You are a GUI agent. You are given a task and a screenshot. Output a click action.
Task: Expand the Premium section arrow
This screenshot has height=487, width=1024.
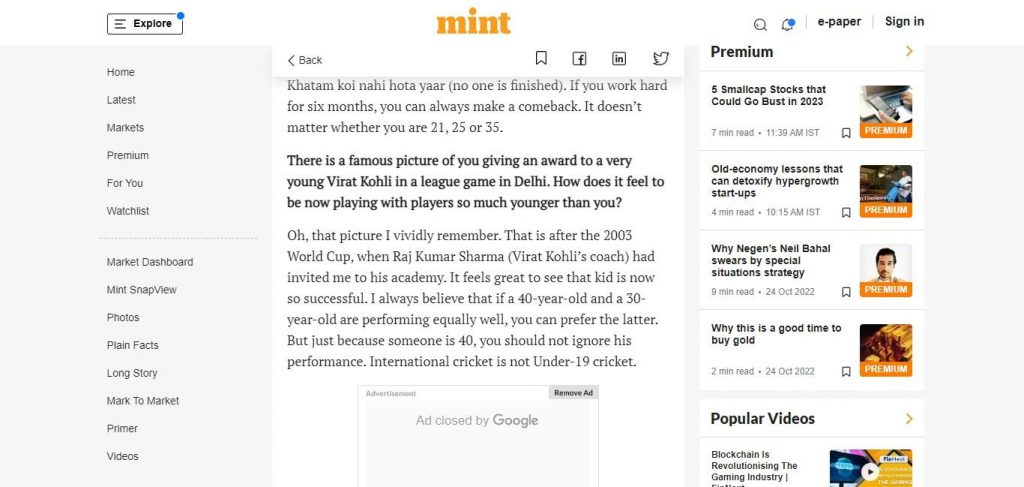tap(909, 51)
